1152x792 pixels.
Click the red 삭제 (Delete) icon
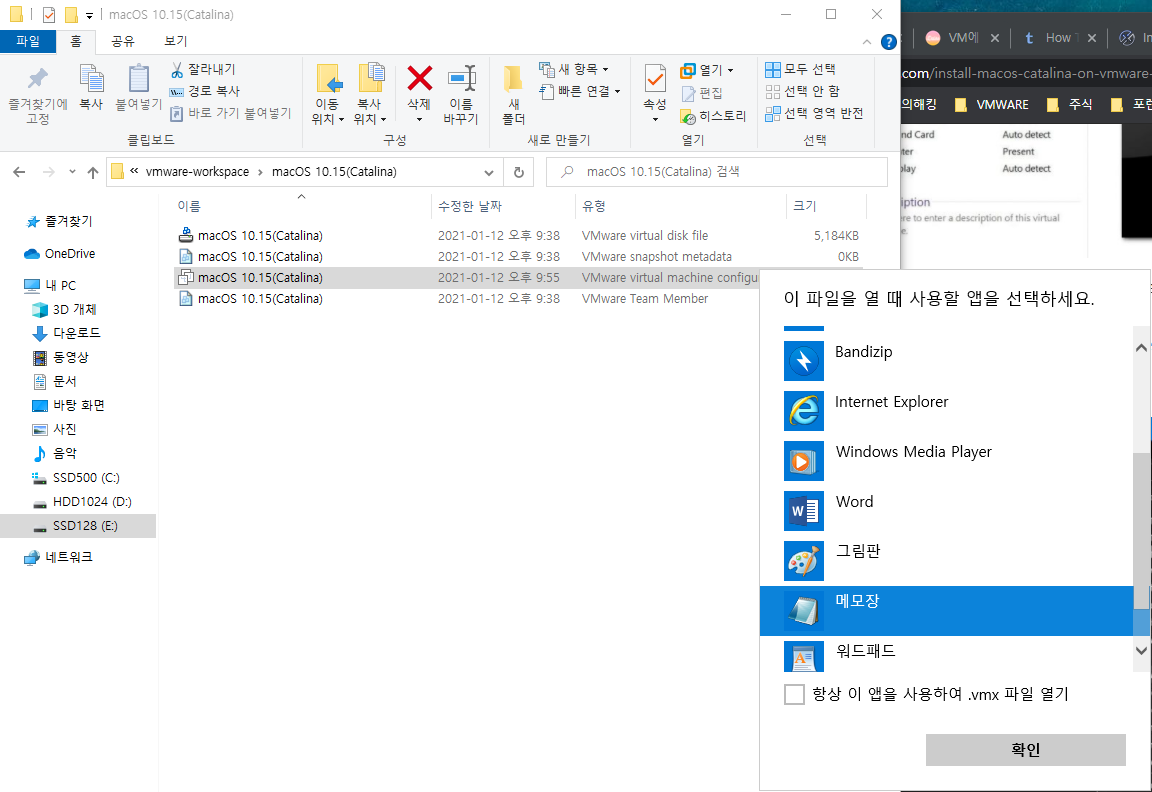coord(420,78)
